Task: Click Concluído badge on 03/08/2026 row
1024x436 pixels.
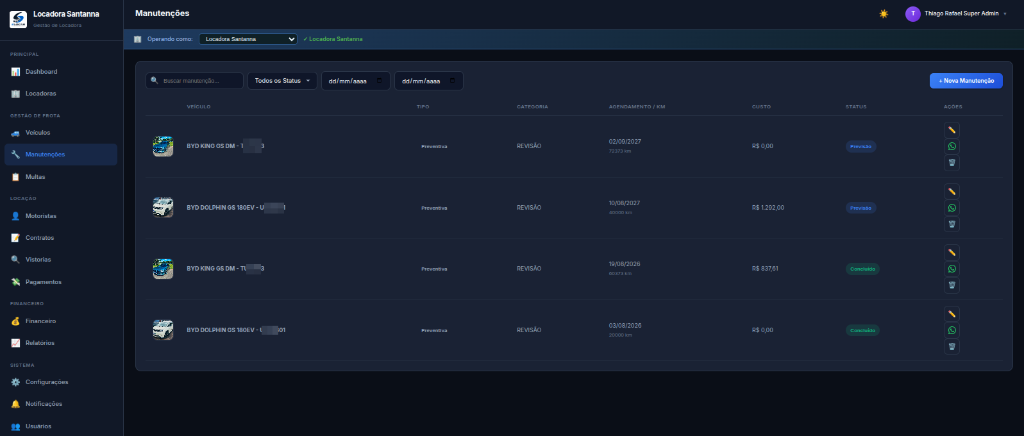Action: pyautogui.click(x=863, y=330)
